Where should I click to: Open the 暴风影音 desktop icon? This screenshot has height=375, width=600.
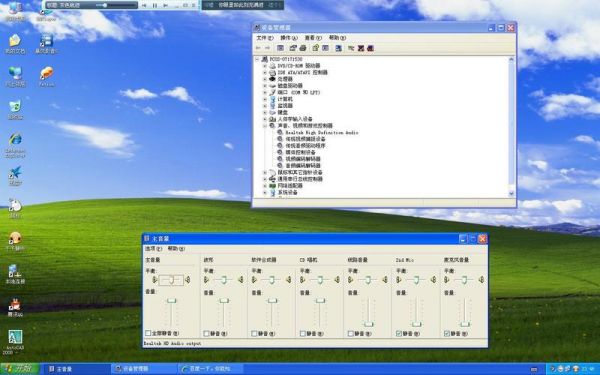(x=46, y=44)
